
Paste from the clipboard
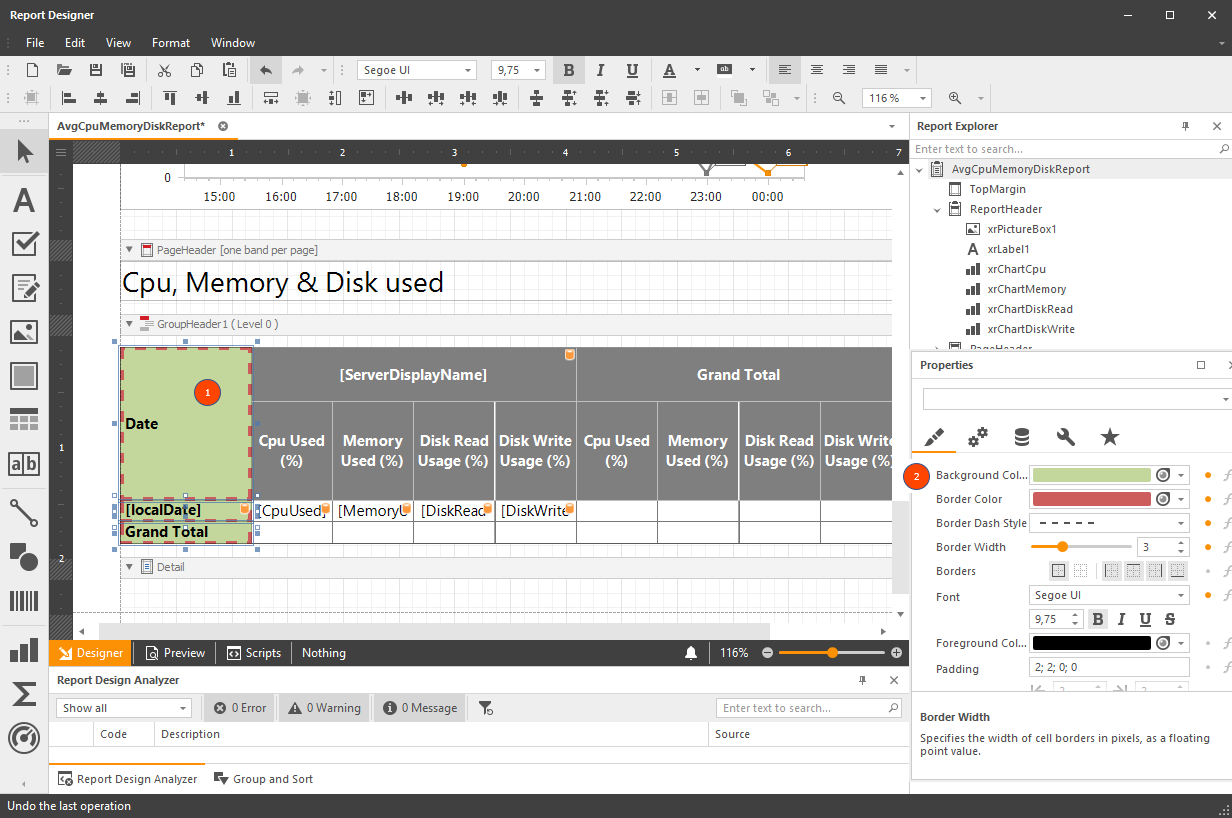[x=229, y=70]
